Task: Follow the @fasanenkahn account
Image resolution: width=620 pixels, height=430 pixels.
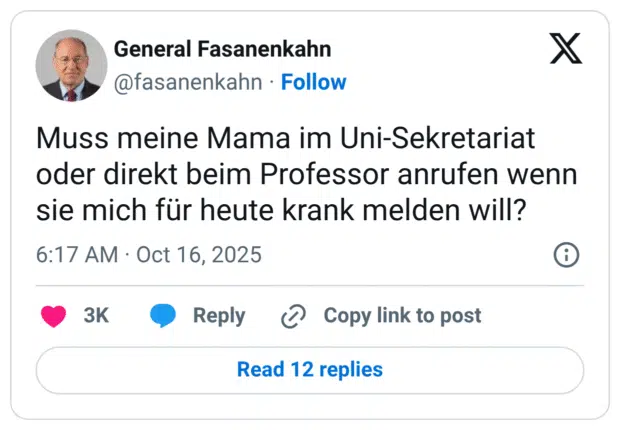Action: pos(313,82)
